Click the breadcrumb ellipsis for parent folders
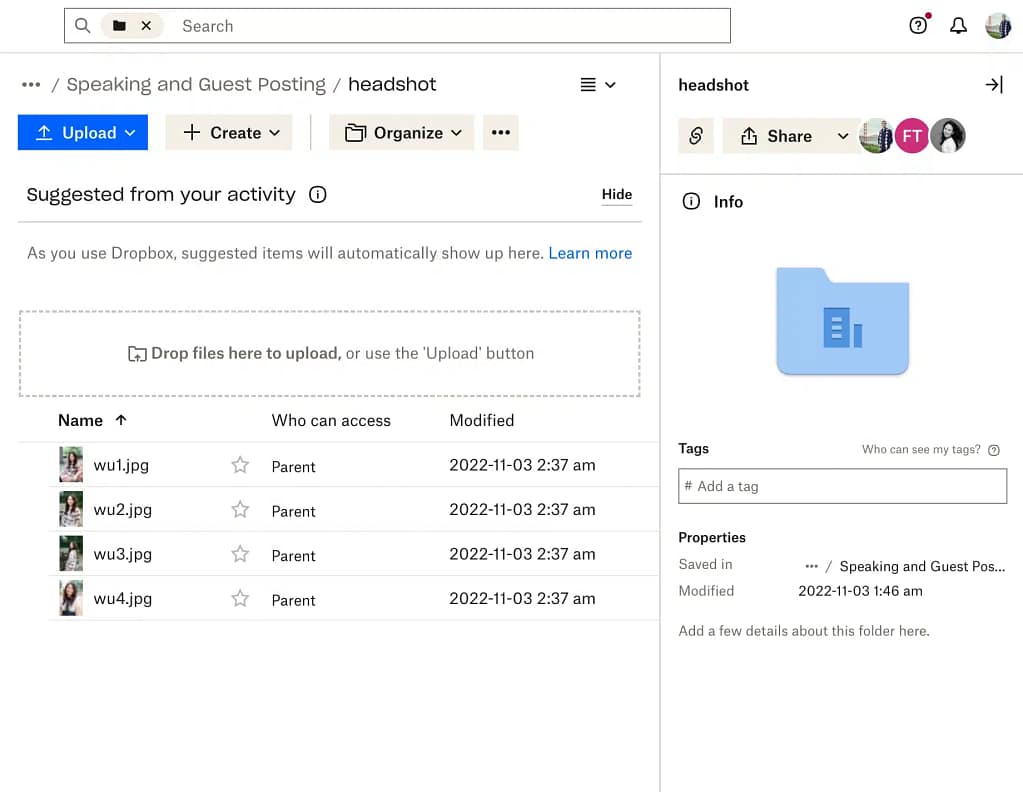1023x792 pixels. click(x=31, y=85)
